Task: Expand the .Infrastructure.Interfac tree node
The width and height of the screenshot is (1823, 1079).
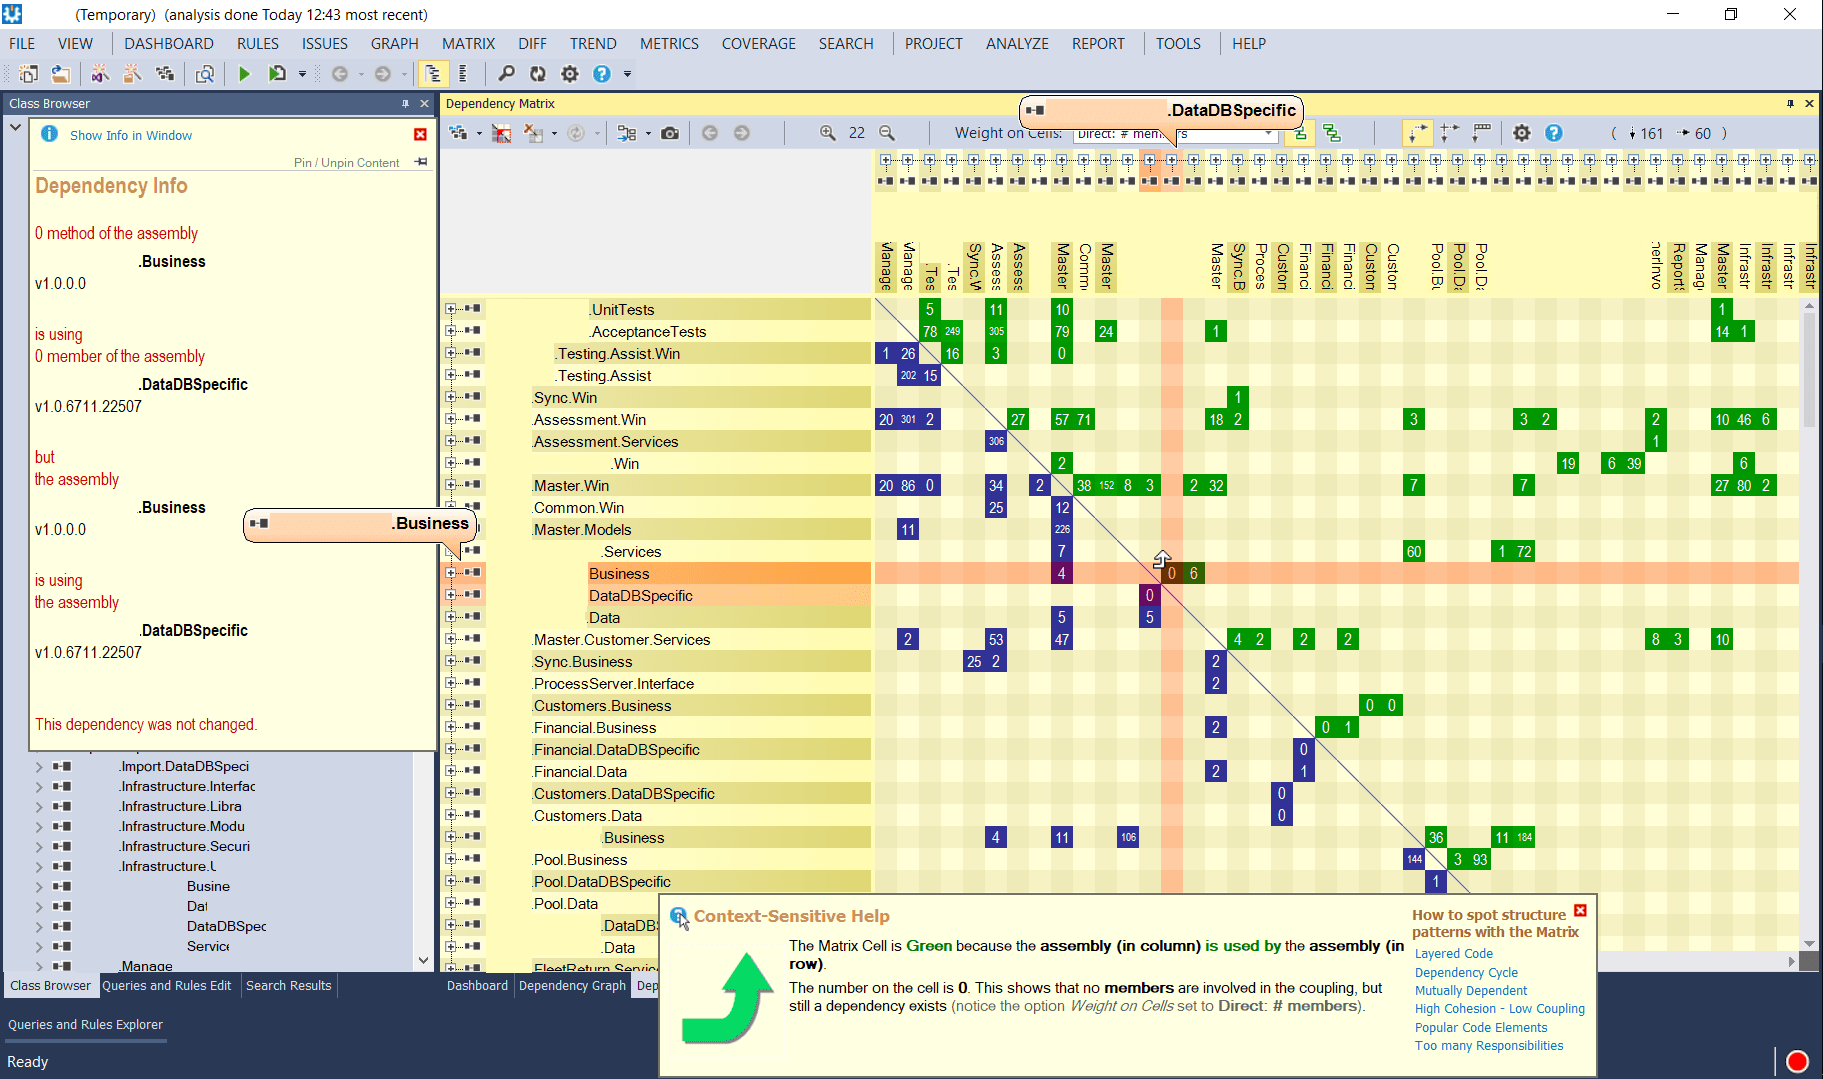Action: pos(38,786)
